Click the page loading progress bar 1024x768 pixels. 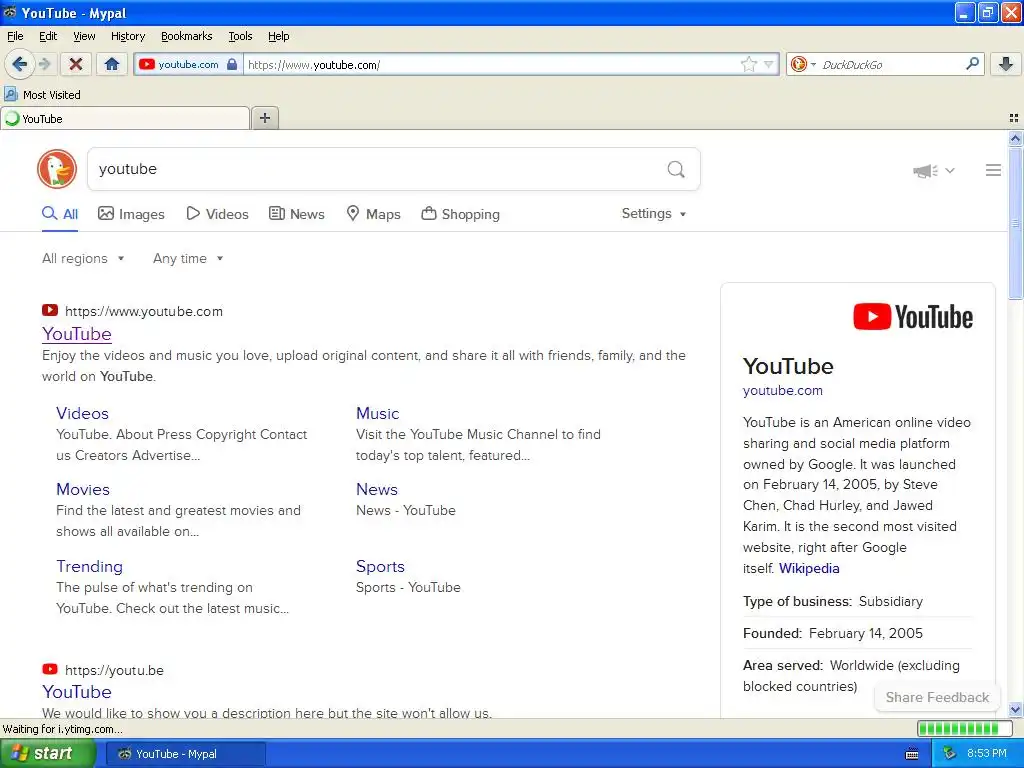pos(963,729)
